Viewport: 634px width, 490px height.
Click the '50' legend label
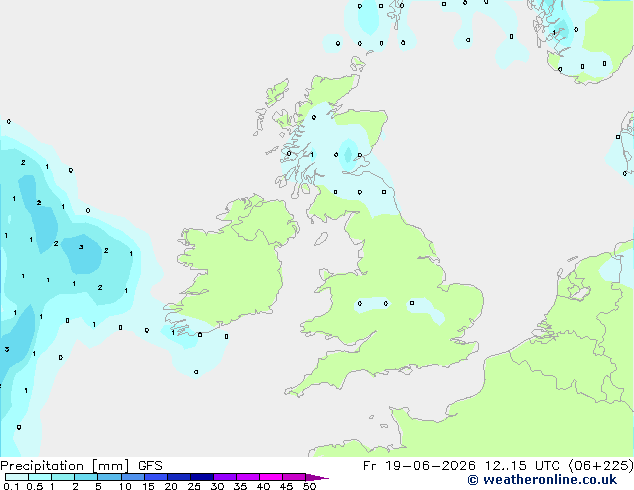(x=309, y=486)
